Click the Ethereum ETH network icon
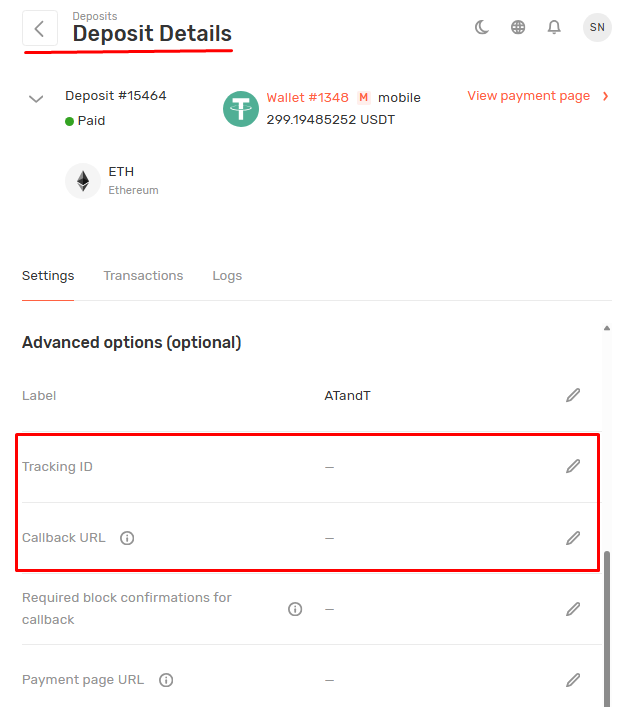The width and height of the screenshot is (629, 707). [x=83, y=180]
